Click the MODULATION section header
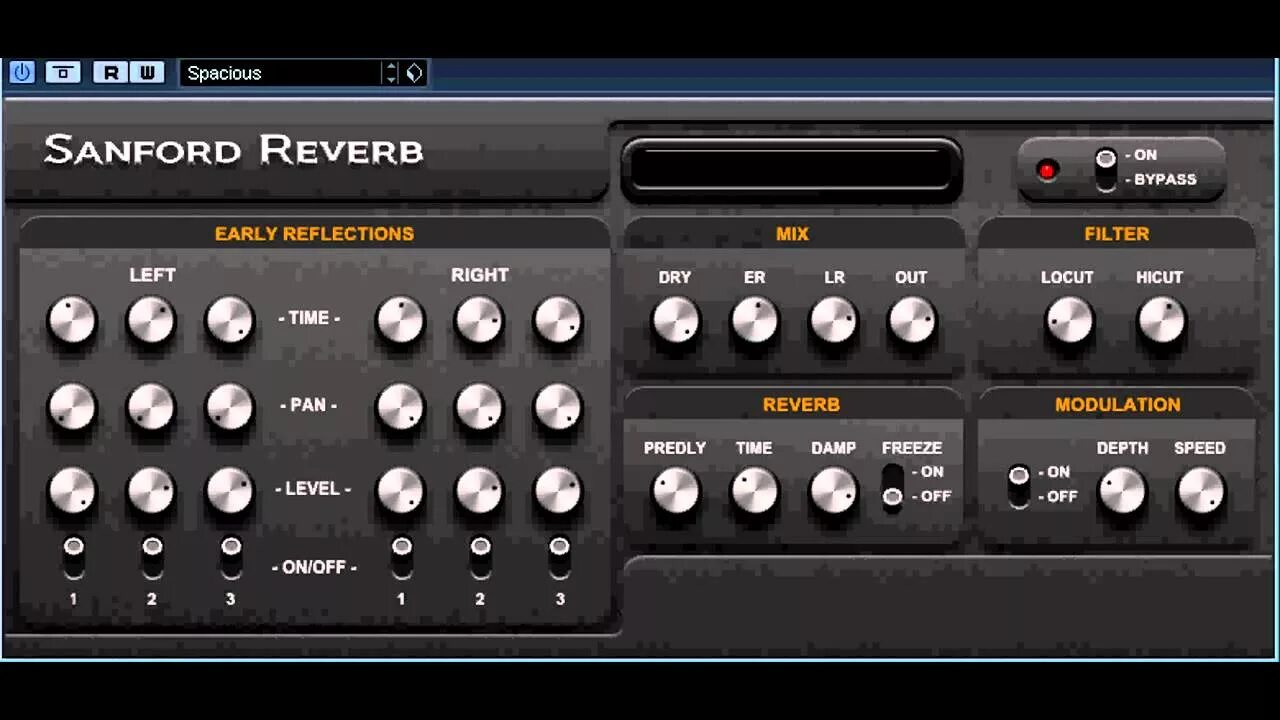The image size is (1280, 720). (x=1118, y=405)
